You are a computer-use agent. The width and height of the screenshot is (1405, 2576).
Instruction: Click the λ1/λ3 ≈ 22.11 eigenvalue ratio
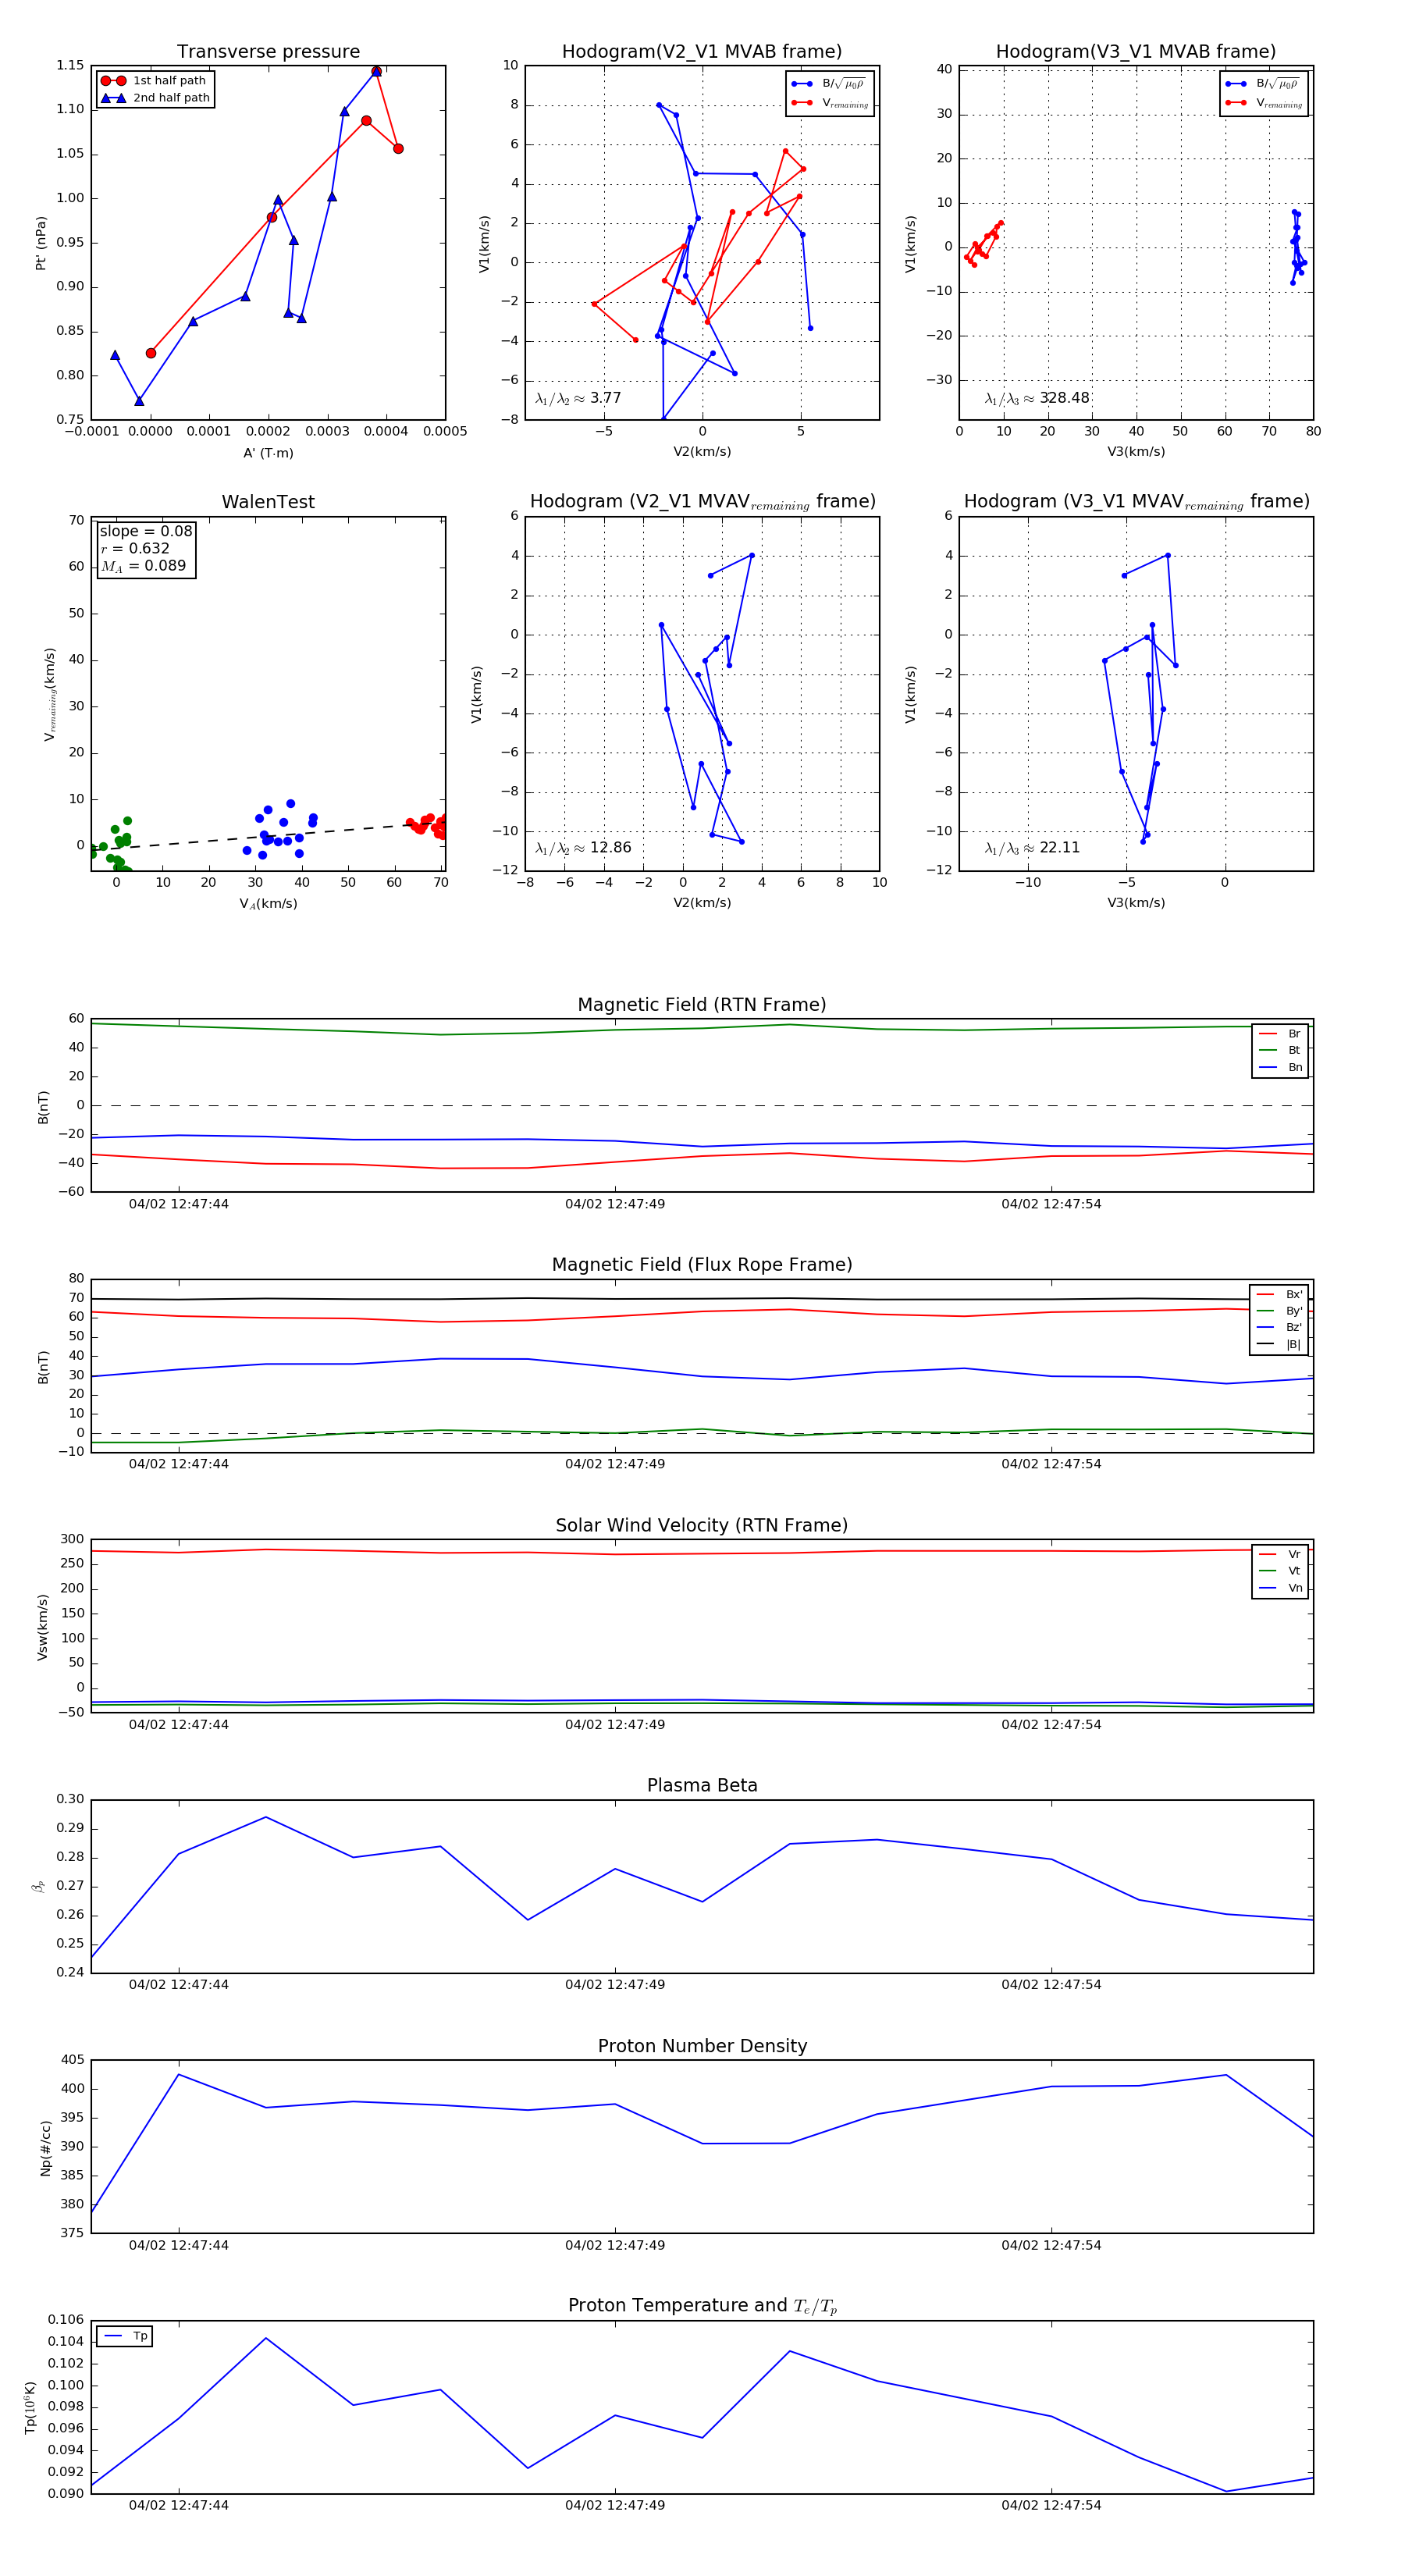pos(1032,848)
